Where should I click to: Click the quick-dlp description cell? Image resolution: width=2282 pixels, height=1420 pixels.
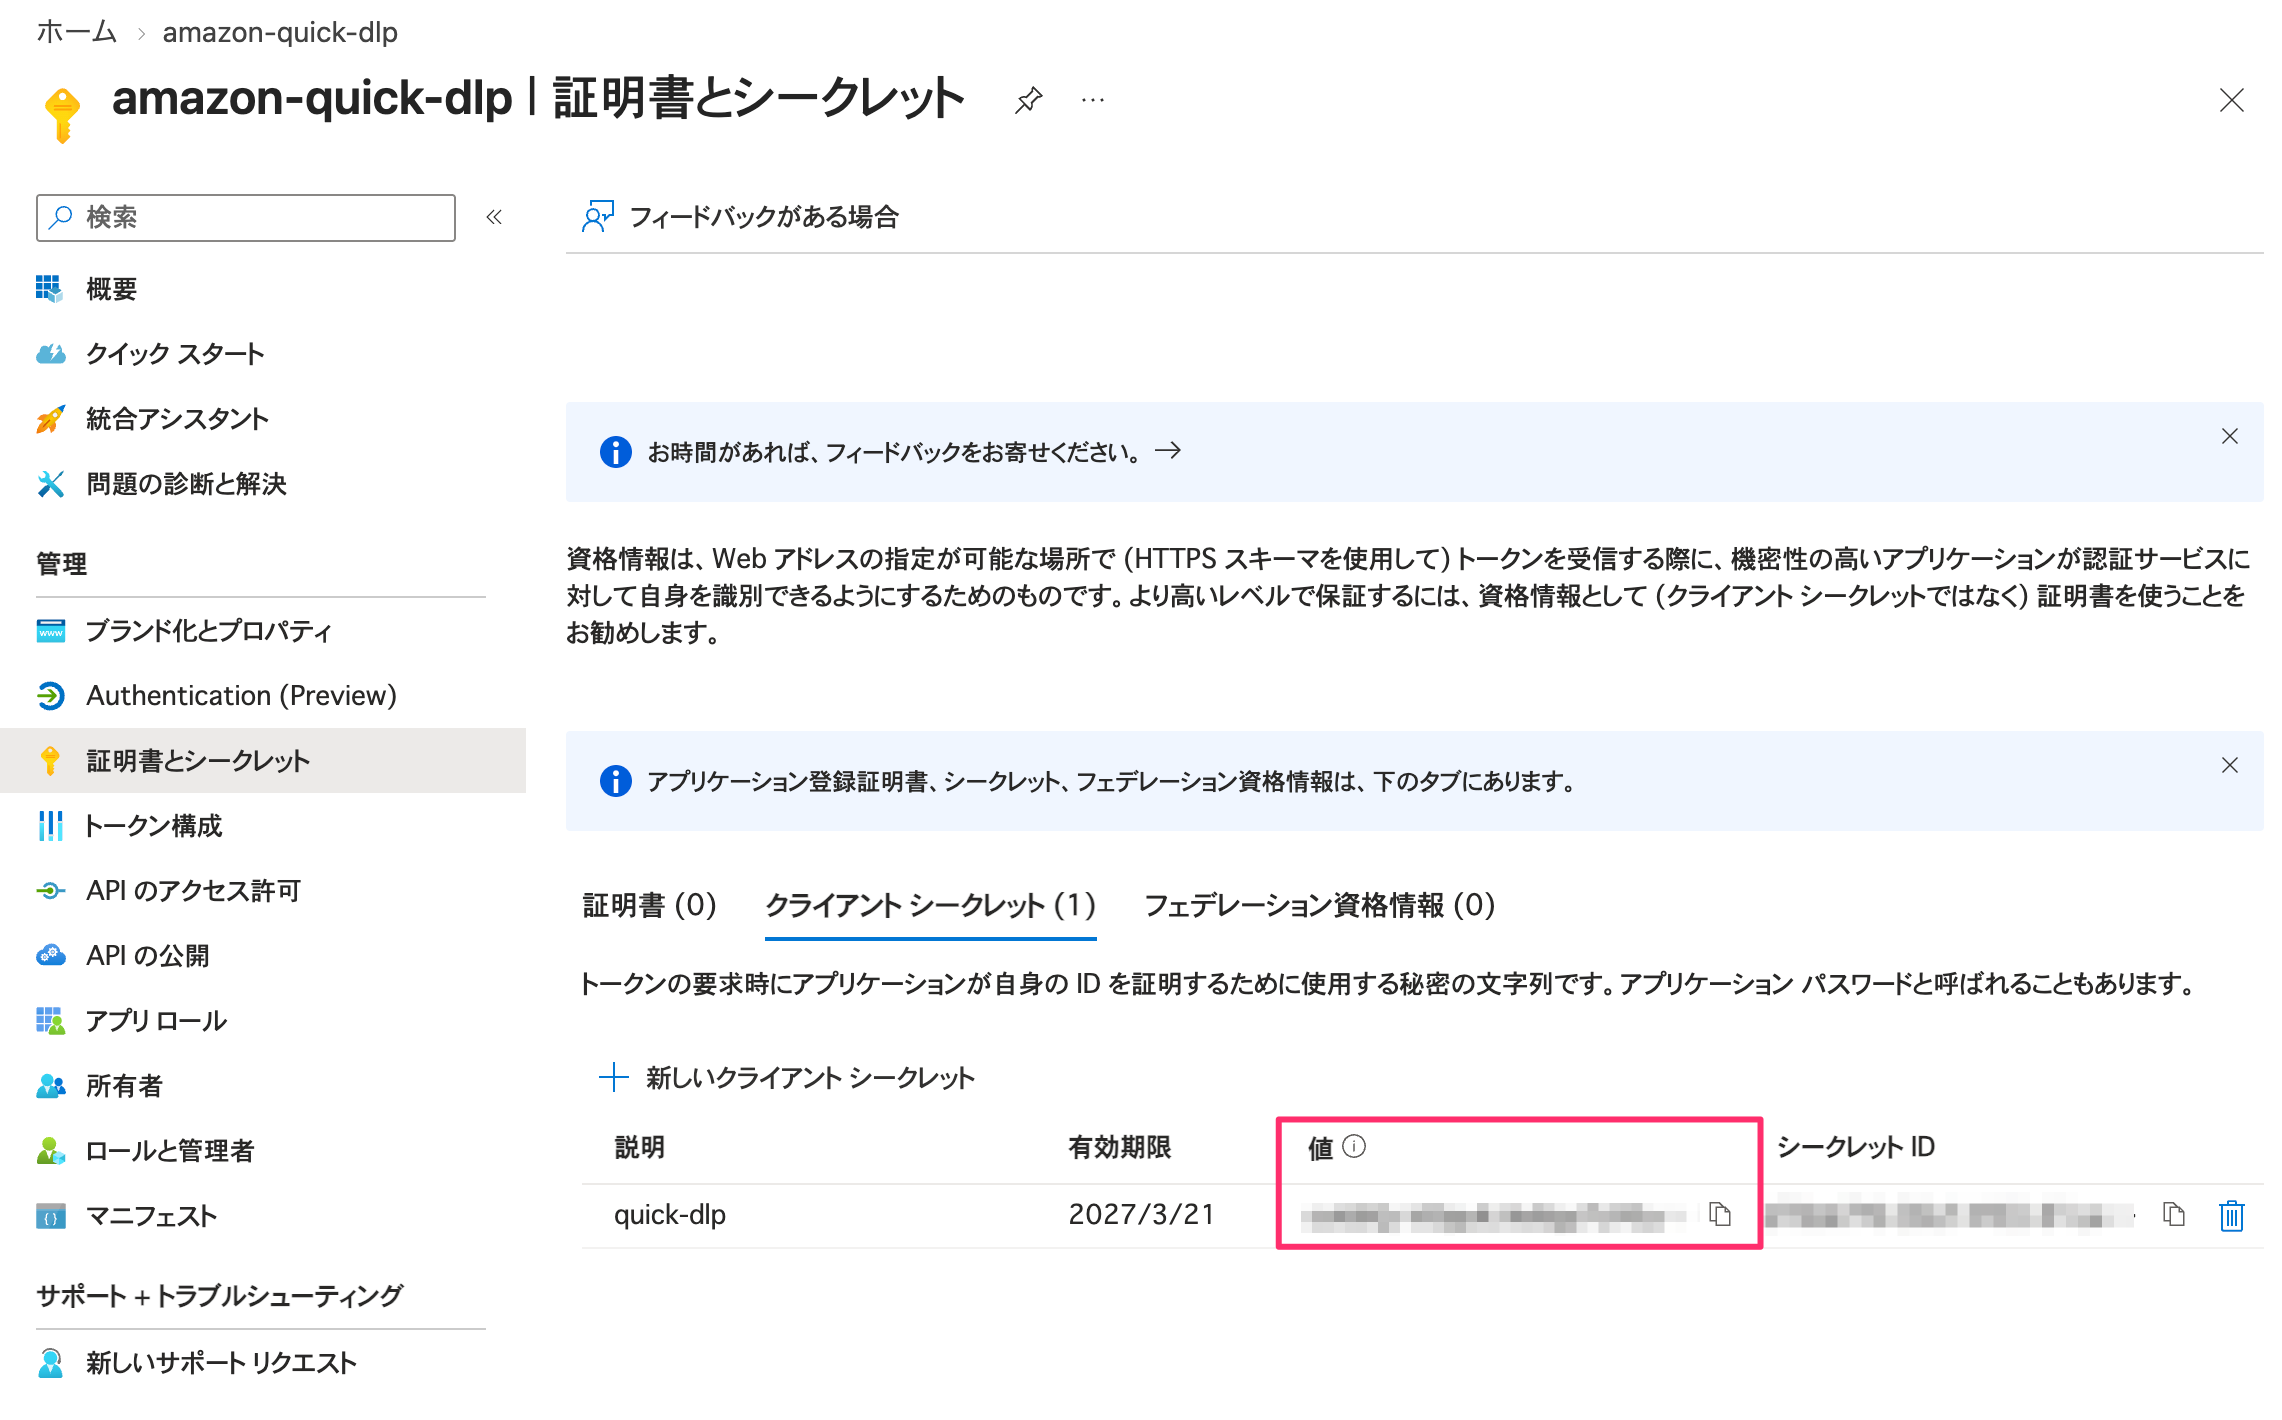click(x=670, y=1215)
